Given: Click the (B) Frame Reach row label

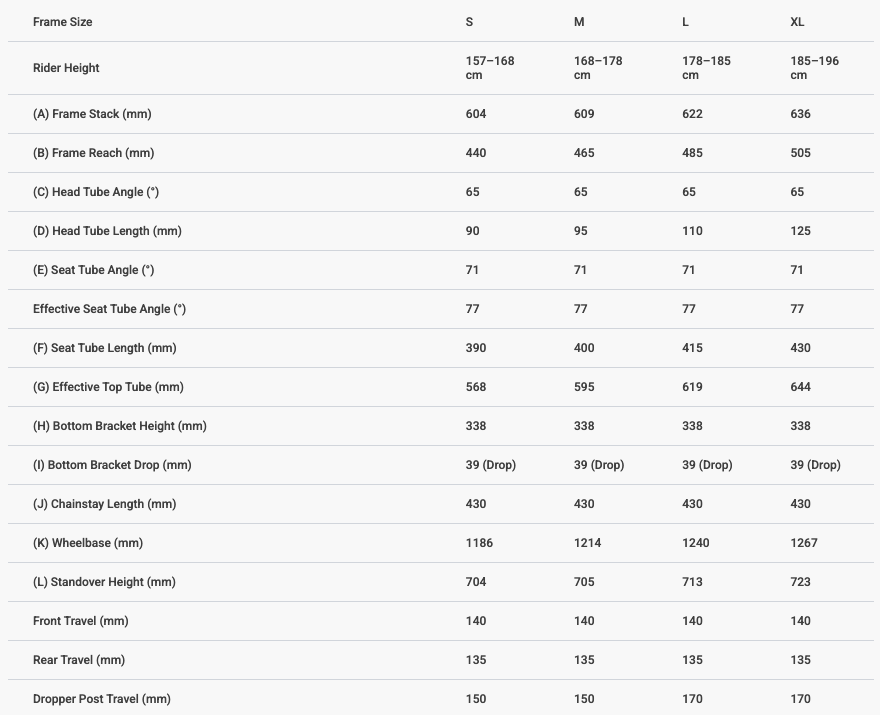Looking at the screenshot, I should [x=93, y=153].
